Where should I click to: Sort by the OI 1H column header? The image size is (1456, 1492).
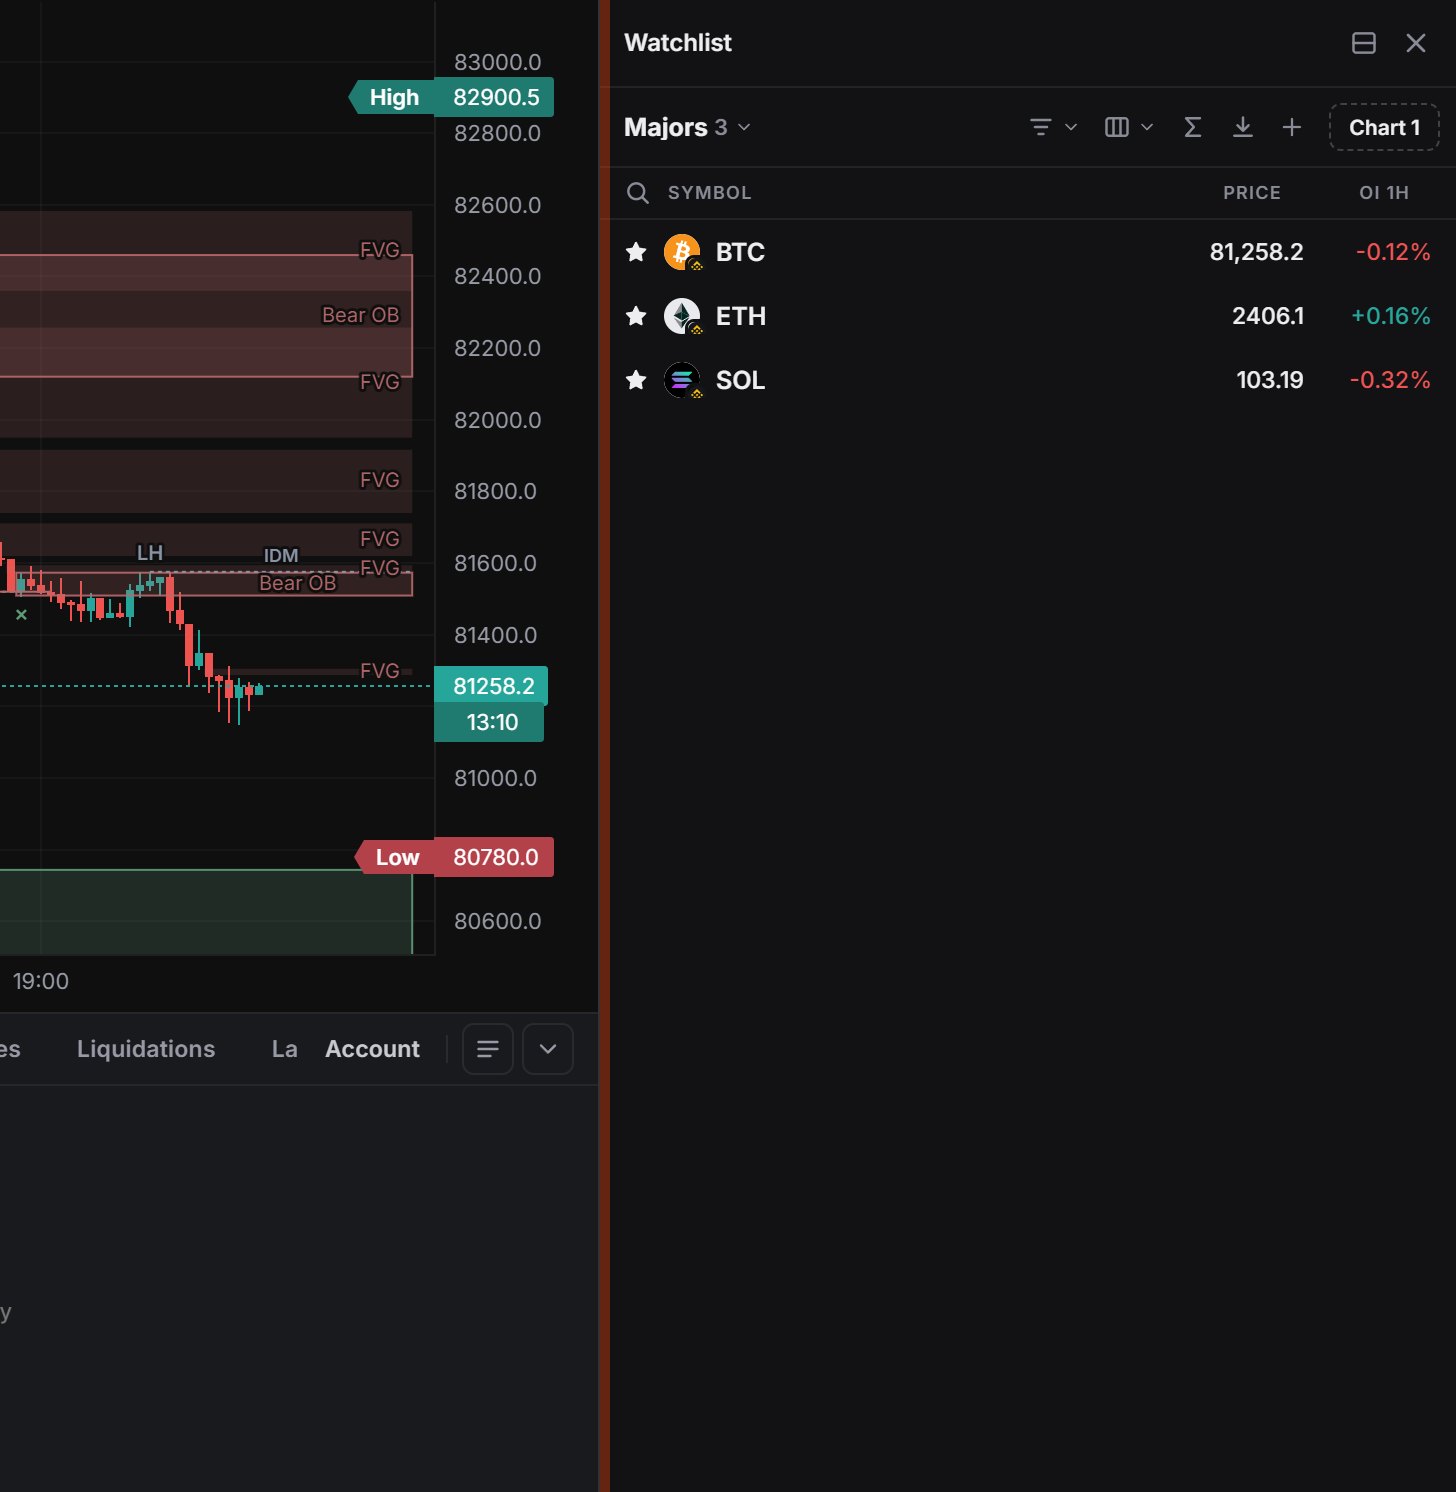[x=1384, y=193]
